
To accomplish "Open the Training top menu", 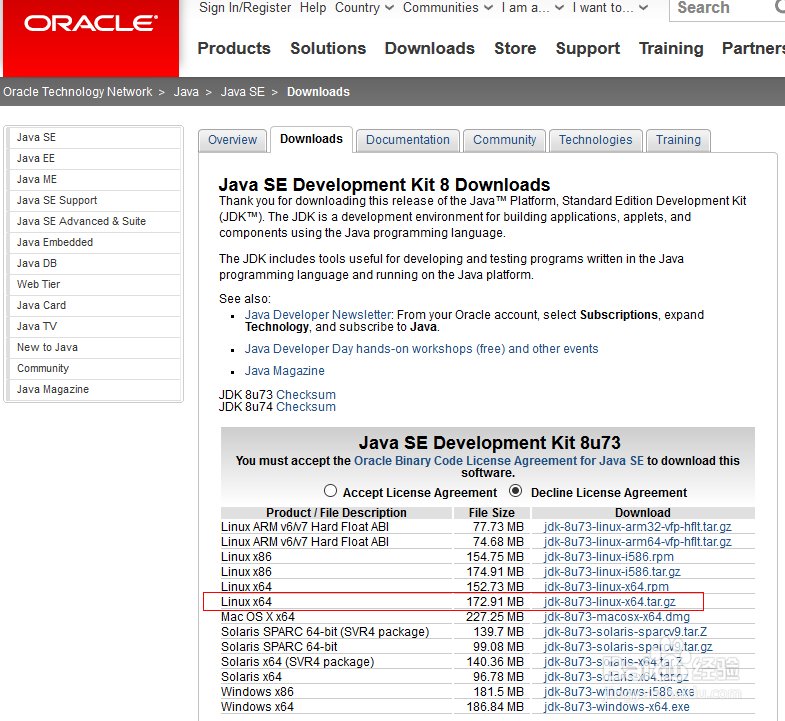I will pos(671,48).
